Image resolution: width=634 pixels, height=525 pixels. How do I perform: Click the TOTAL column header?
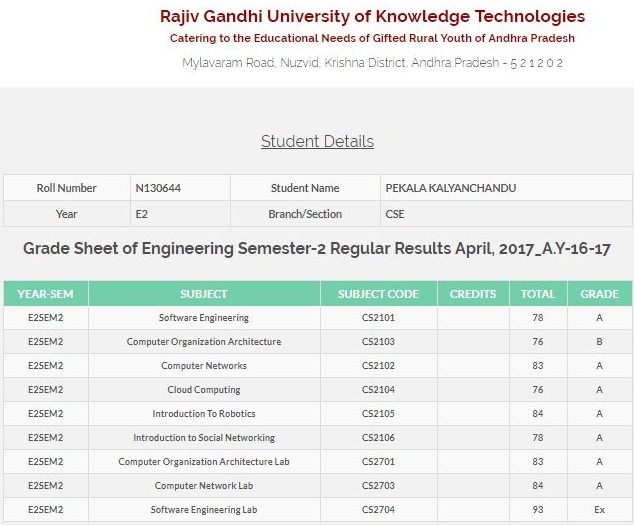tap(538, 294)
